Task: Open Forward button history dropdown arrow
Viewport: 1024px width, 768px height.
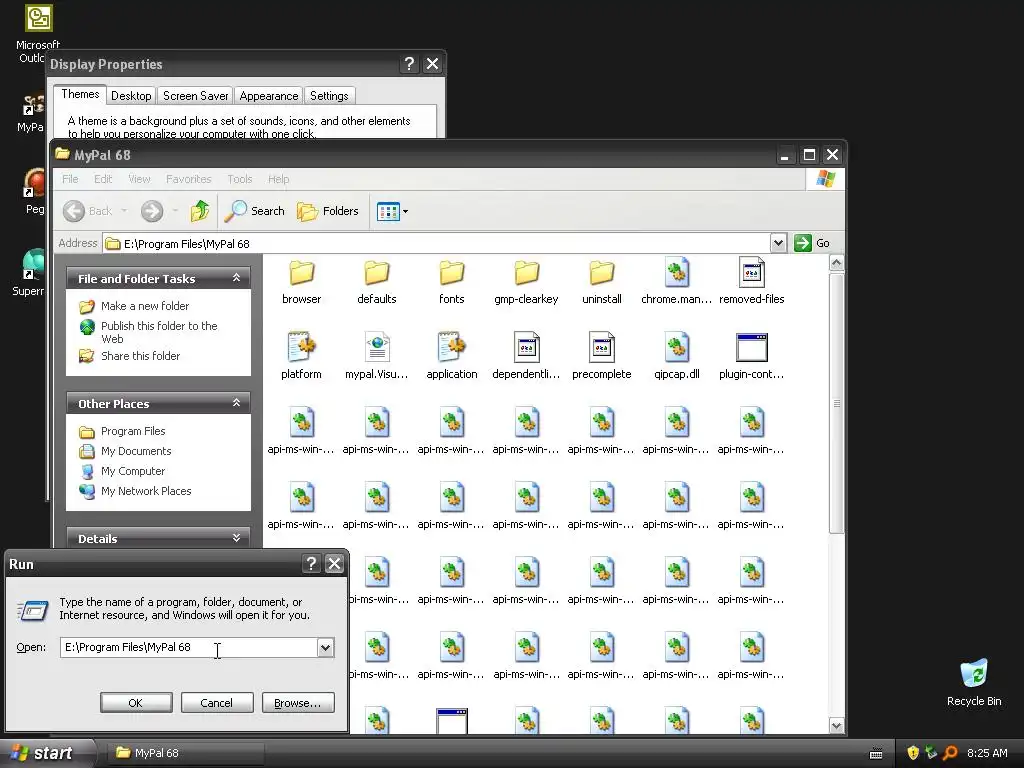Action: click(x=175, y=211)
